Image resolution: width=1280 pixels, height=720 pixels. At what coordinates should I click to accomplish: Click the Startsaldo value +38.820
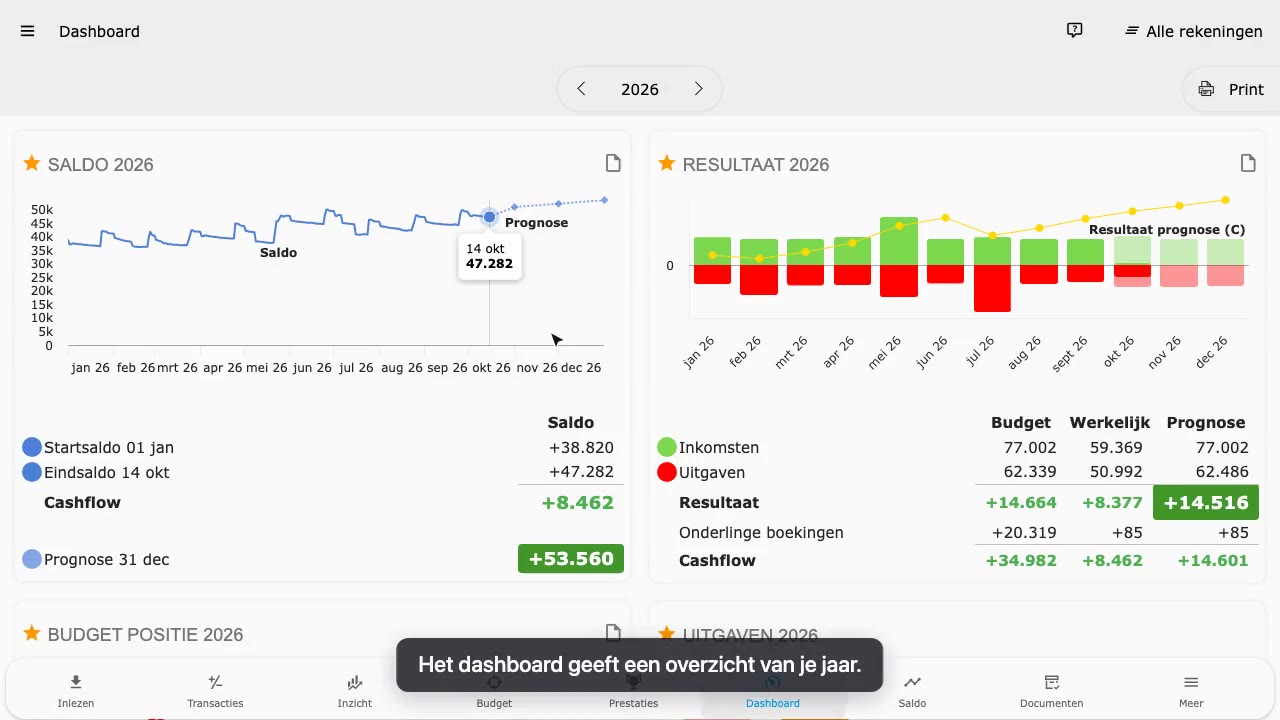(x=581, y=448)
